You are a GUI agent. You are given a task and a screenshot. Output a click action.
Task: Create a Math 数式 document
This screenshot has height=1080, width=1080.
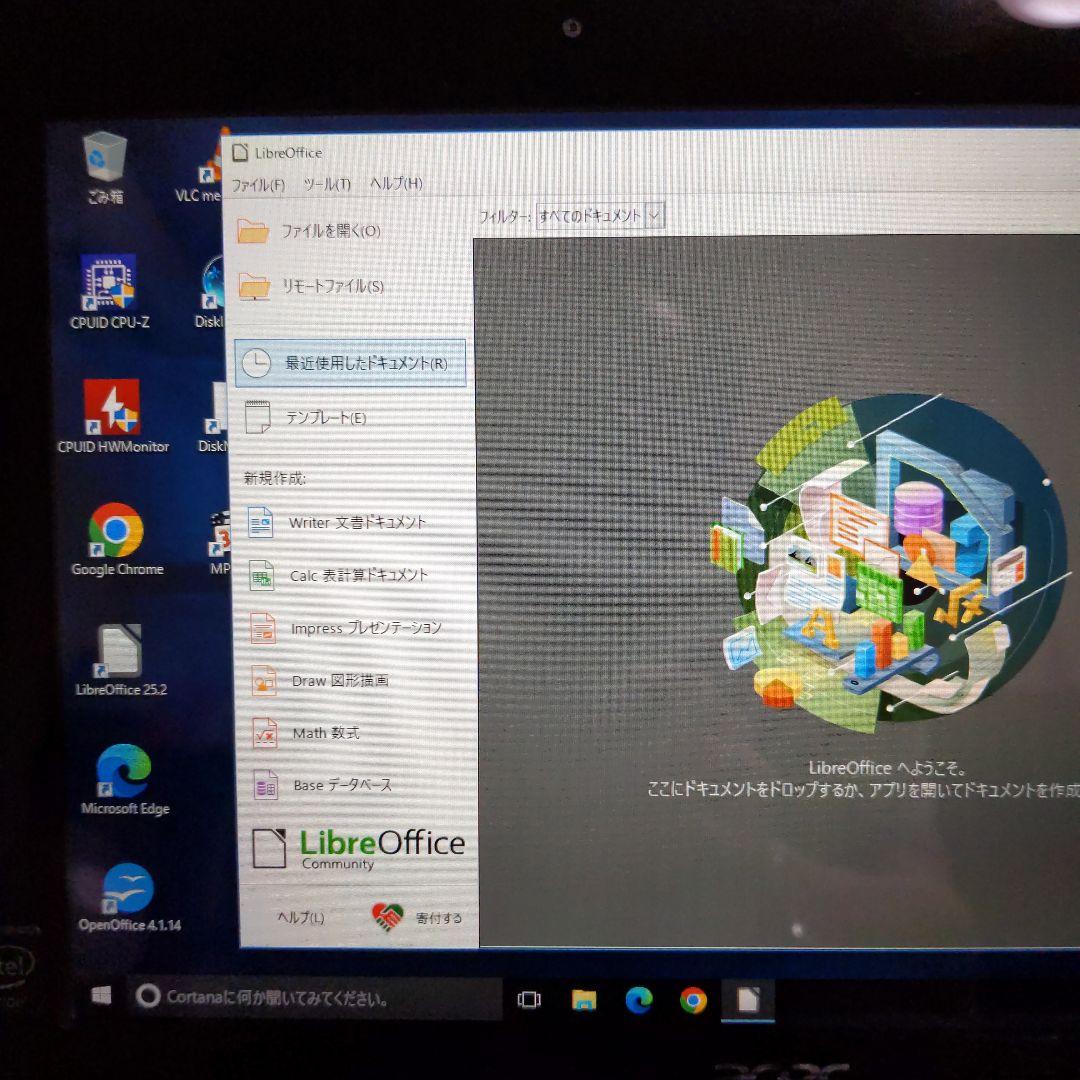click(x=326, y=733)
